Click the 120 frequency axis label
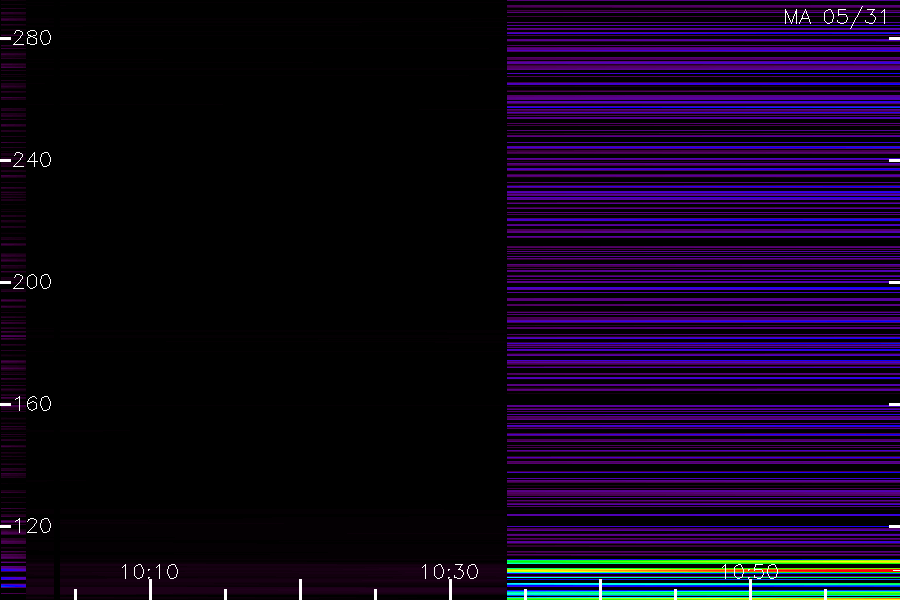Viewport: 900px width, 600px height. point(32,526)
